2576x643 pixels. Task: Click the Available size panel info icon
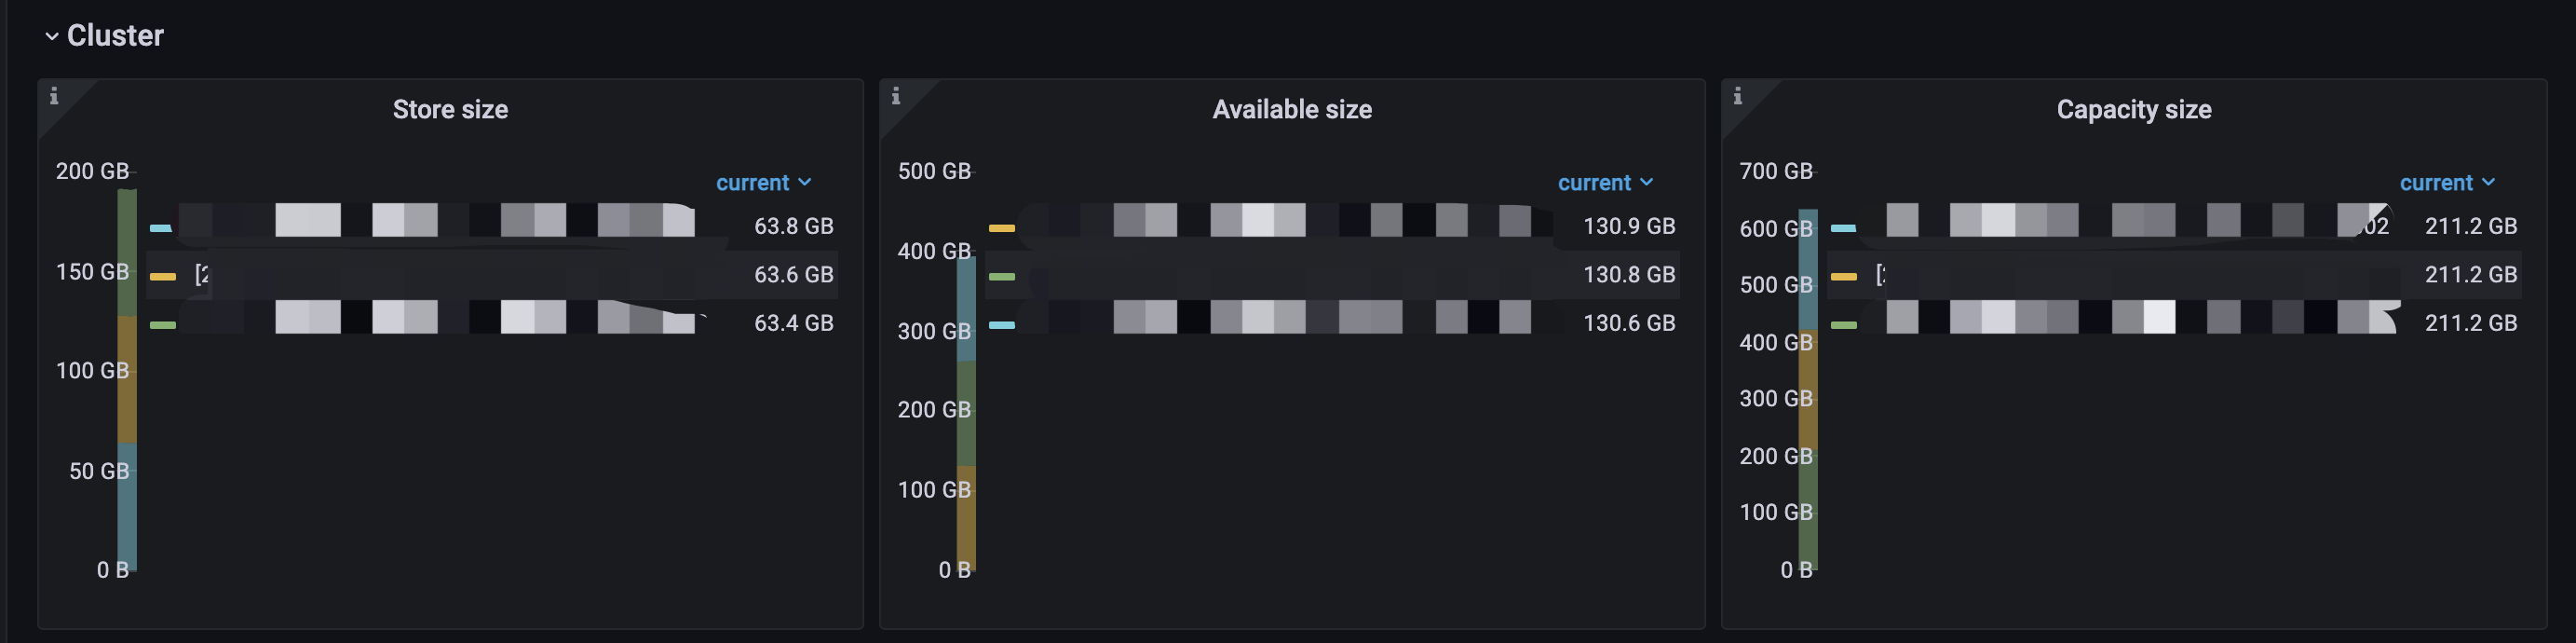coord(896,96)
